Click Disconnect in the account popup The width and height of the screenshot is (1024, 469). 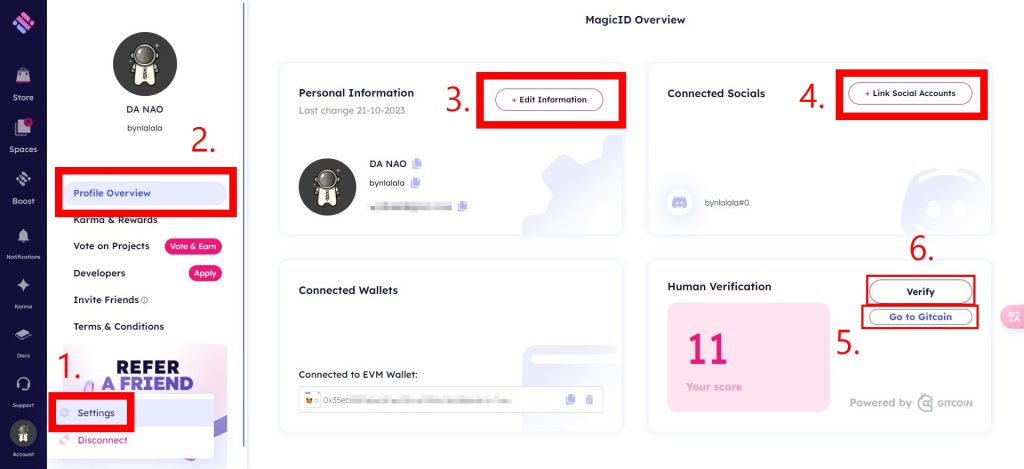pyautogui.click(x=102, y=440)
